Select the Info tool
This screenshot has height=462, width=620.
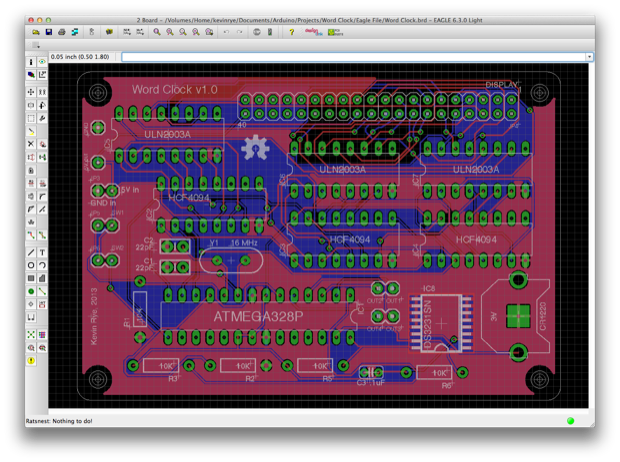[31, 62]
